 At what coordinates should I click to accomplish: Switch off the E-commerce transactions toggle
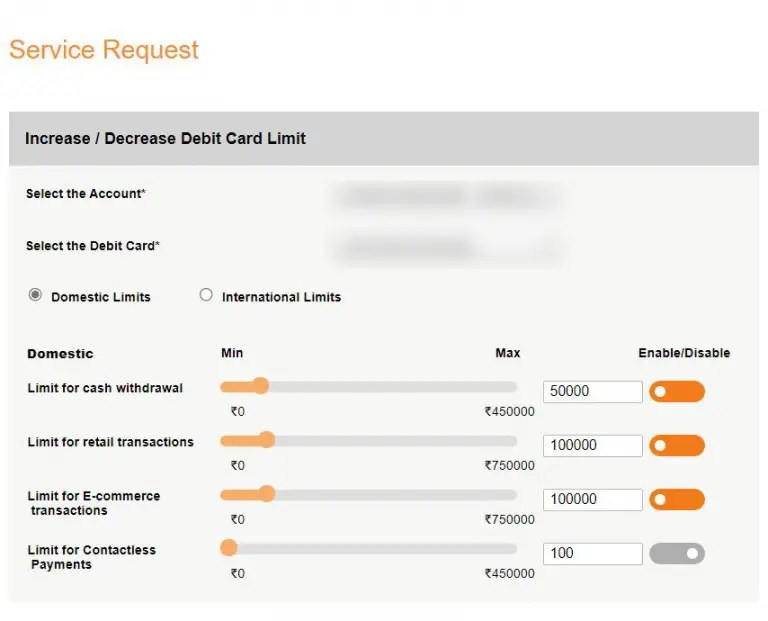(677, 500)
